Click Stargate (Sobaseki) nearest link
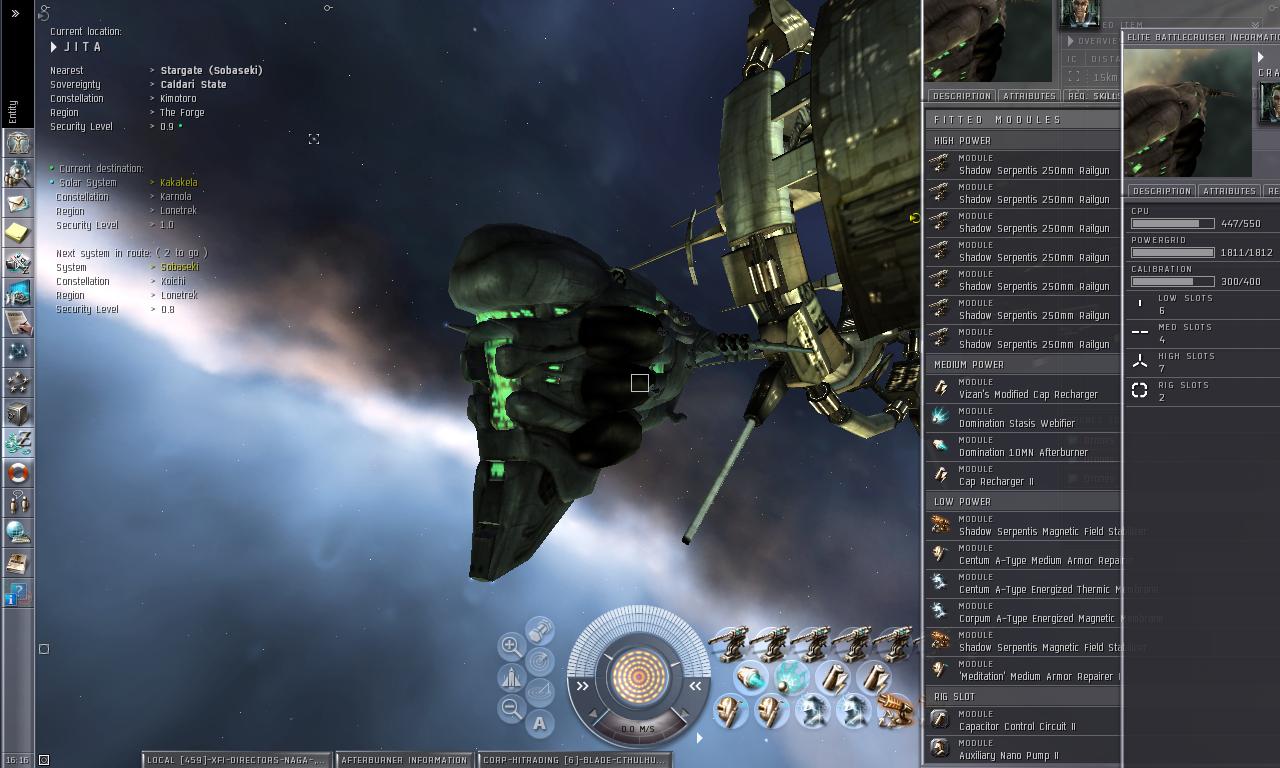This screenshot has height=768, width=1280. (211, 71)
